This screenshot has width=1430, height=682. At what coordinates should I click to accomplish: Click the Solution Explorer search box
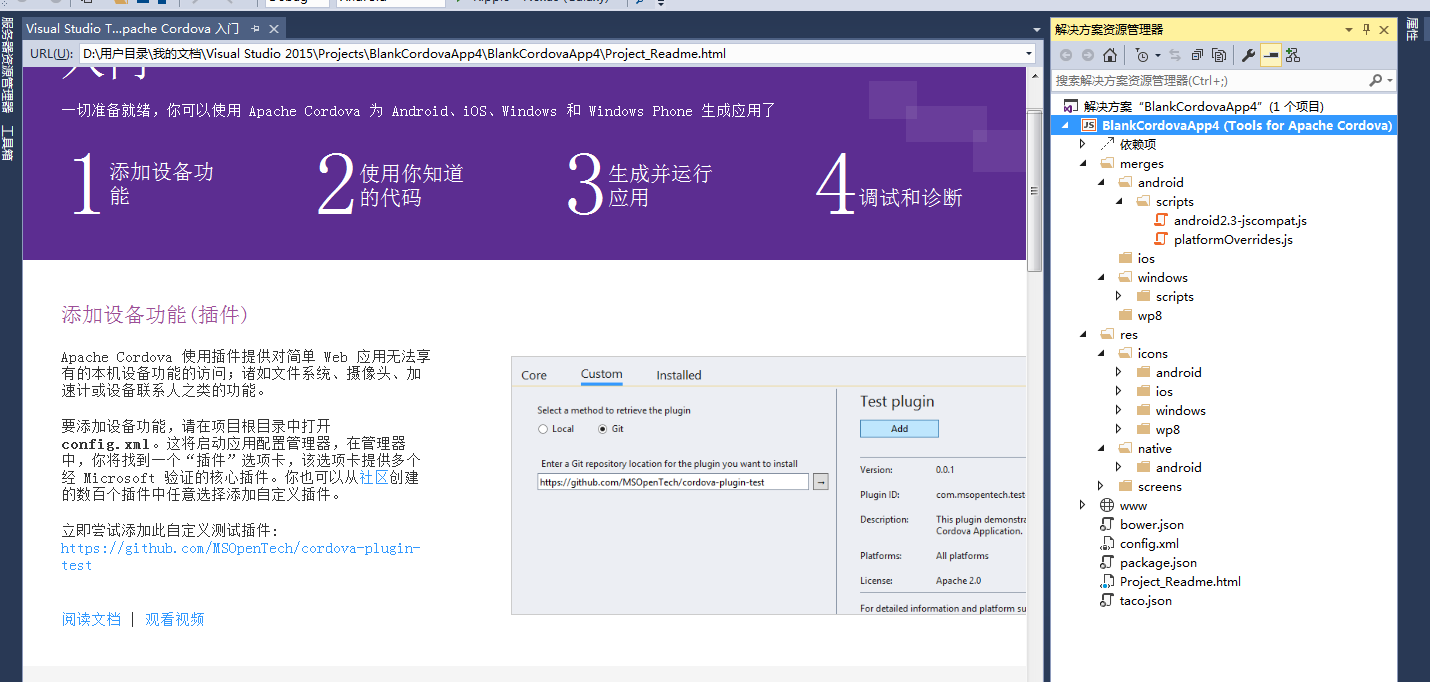[1210, 80]
